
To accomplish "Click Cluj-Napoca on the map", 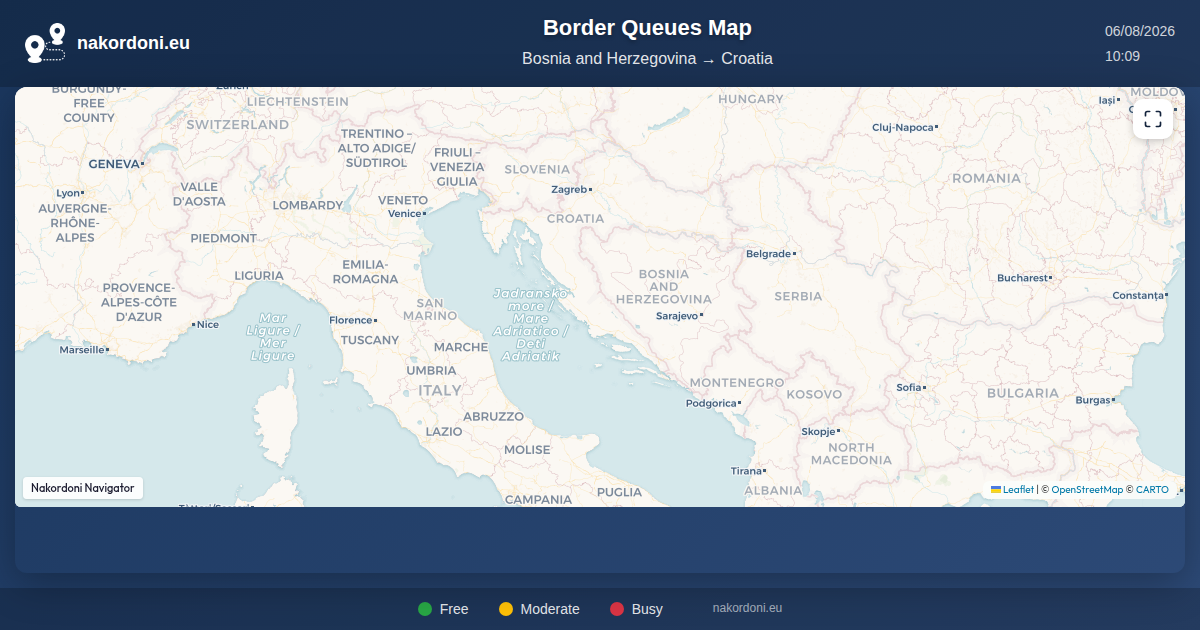I will 903,127.
